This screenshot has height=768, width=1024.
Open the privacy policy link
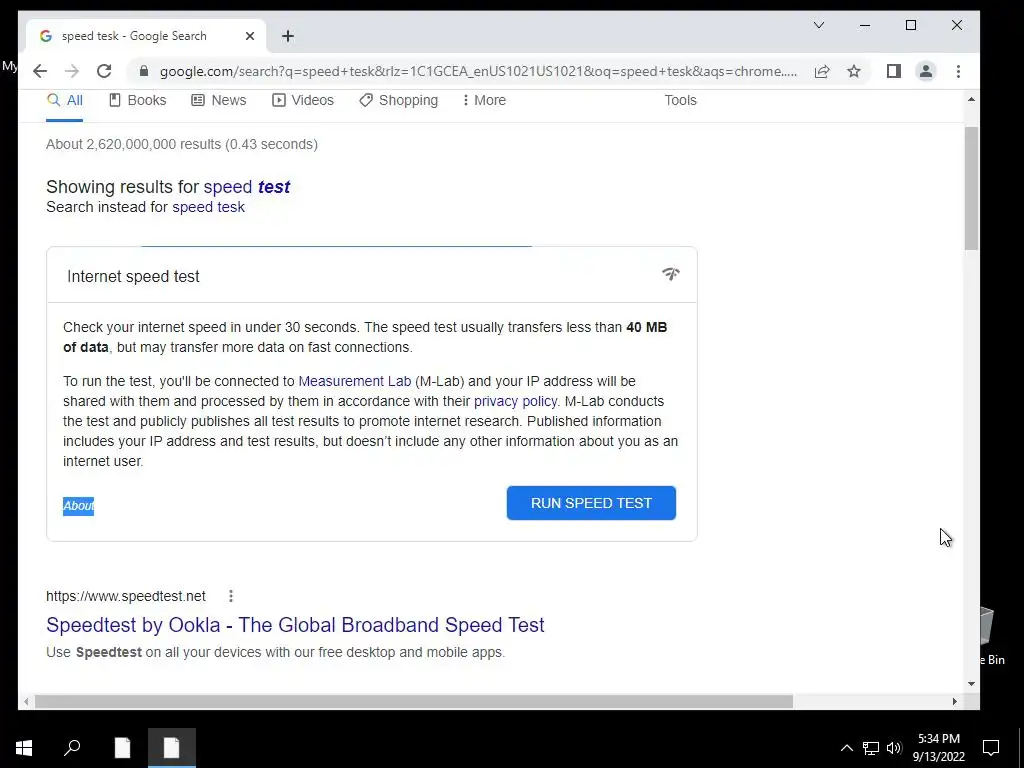515,401
